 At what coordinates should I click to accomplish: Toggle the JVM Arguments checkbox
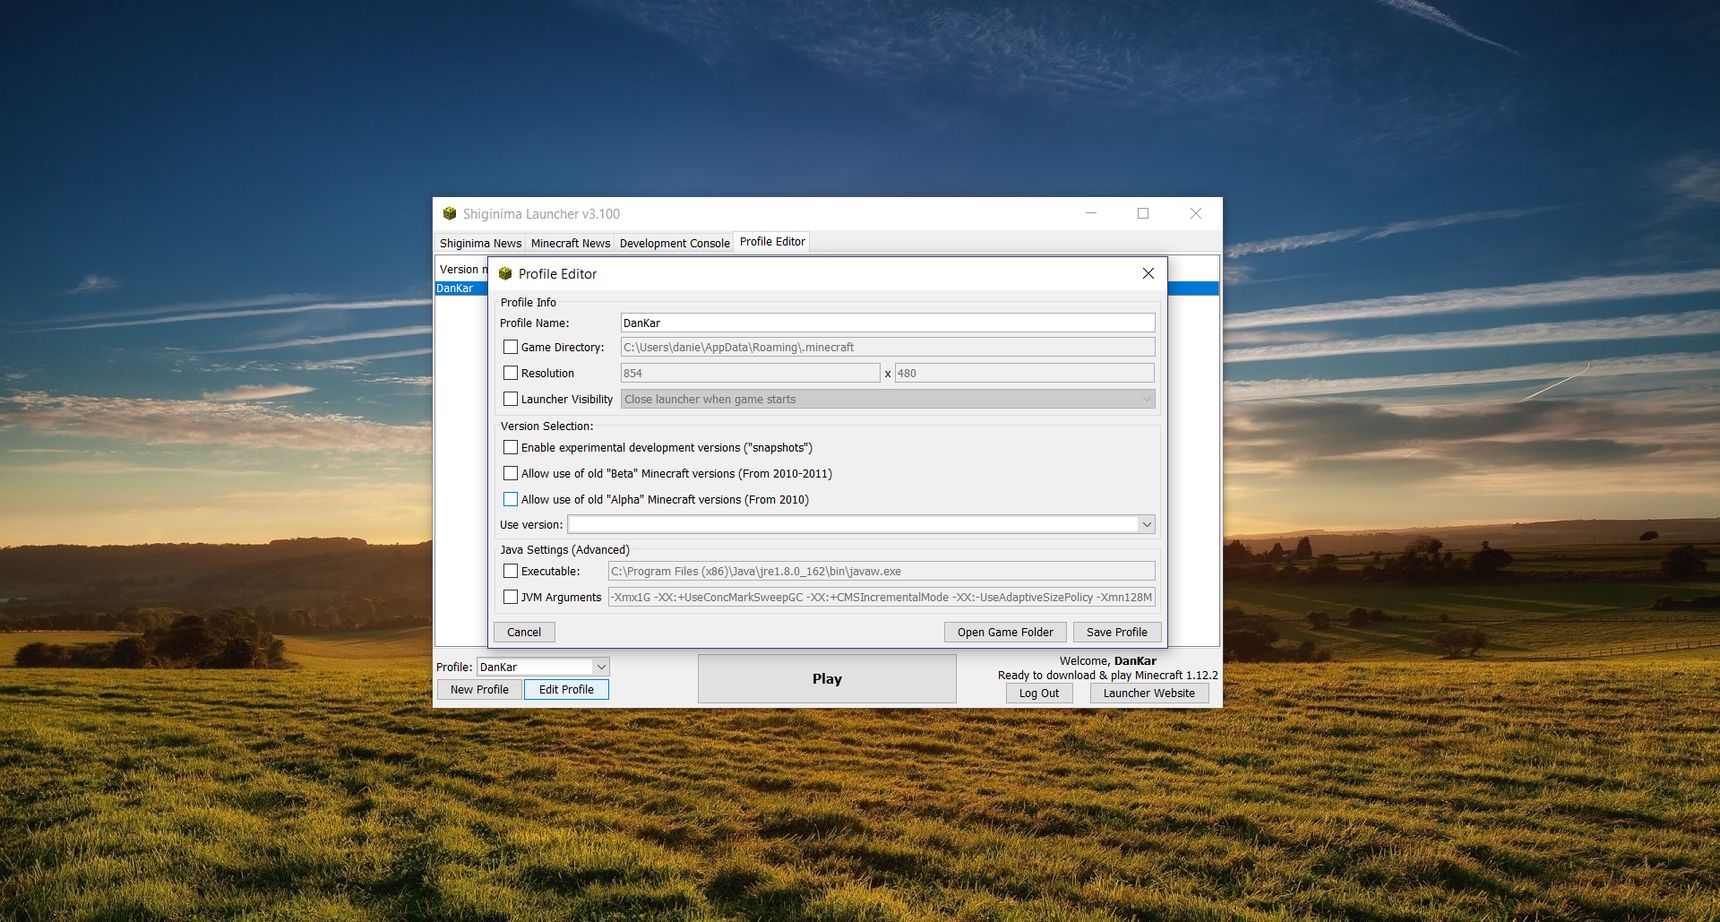click(x=510, y=597)
